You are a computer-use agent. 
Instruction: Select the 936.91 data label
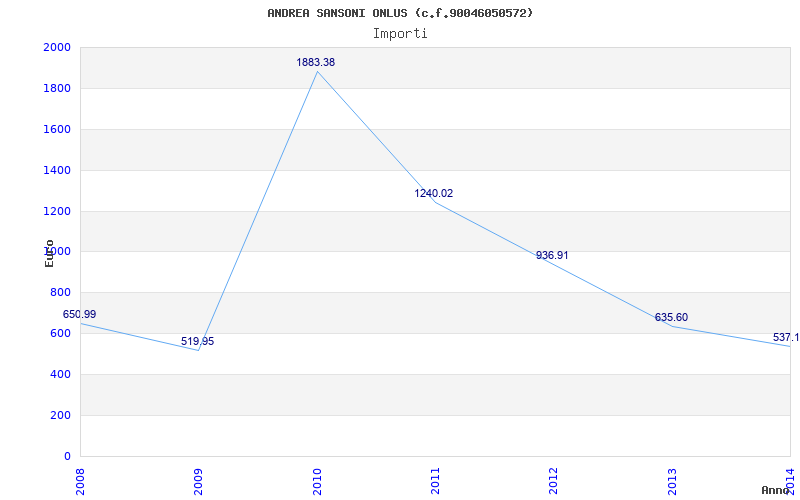click(552, 255)
